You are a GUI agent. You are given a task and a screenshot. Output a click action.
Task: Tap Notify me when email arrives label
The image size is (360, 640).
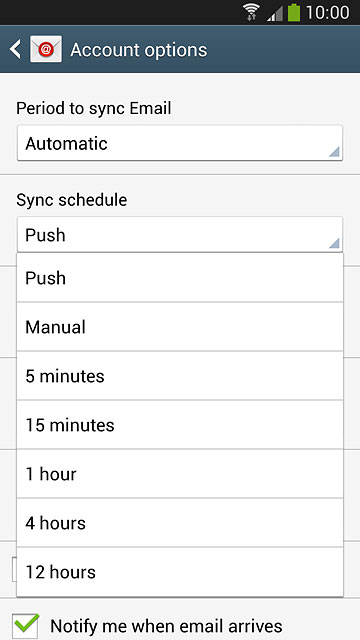(166, 626)
